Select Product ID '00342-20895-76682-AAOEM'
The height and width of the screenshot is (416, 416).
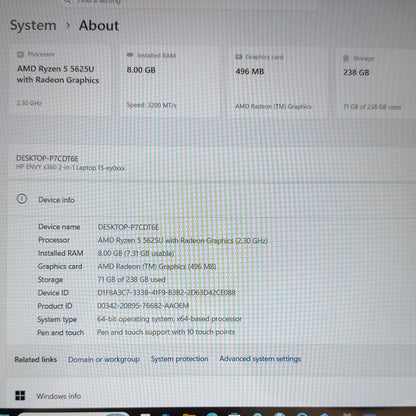[x=143, y=306]
